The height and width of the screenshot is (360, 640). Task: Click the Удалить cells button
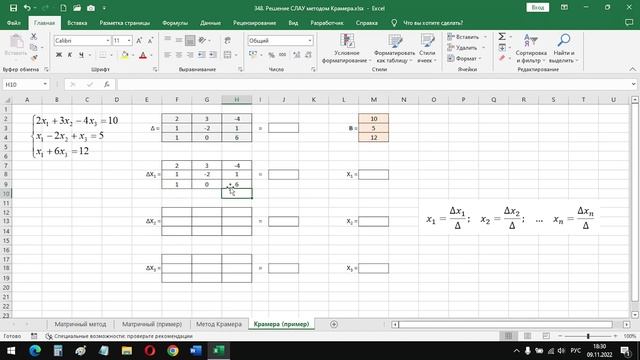pos(466,47)
